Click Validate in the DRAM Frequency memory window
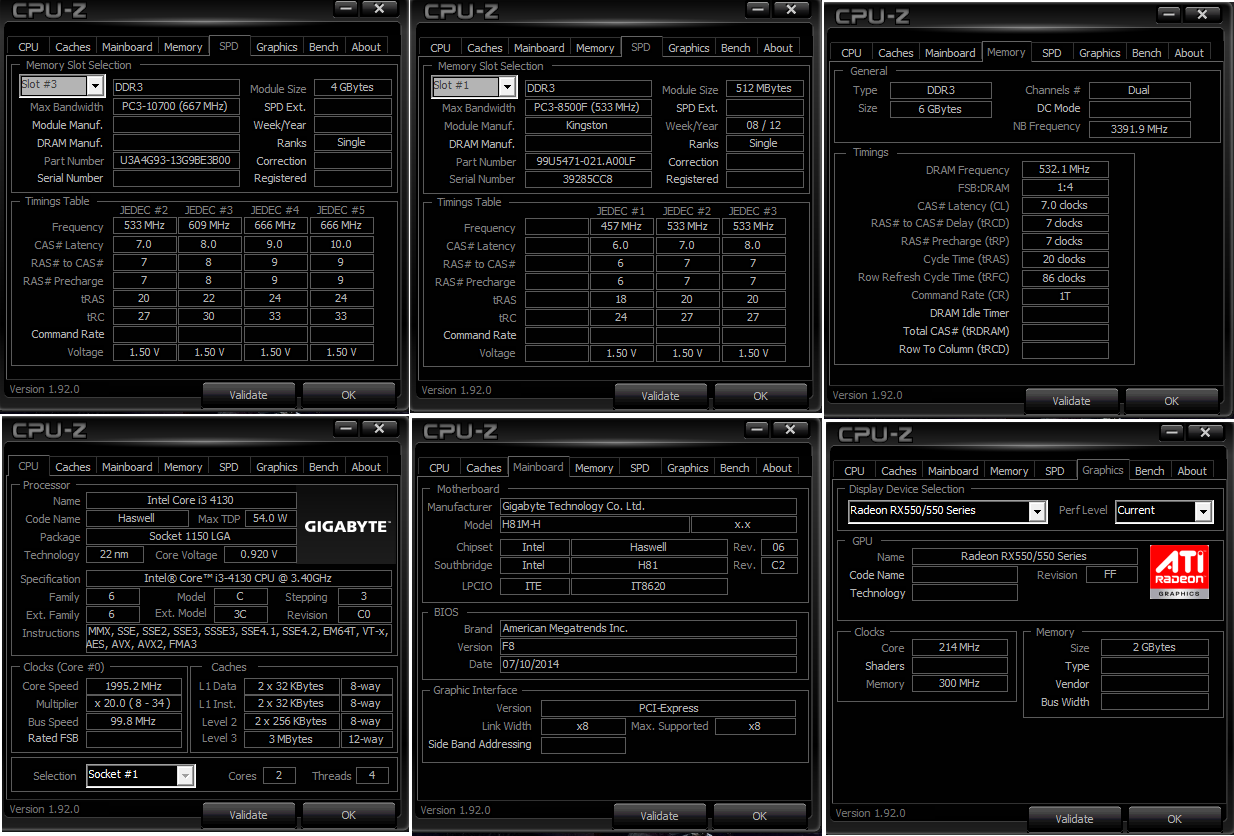1234x836 pixels. (1071, 401)
